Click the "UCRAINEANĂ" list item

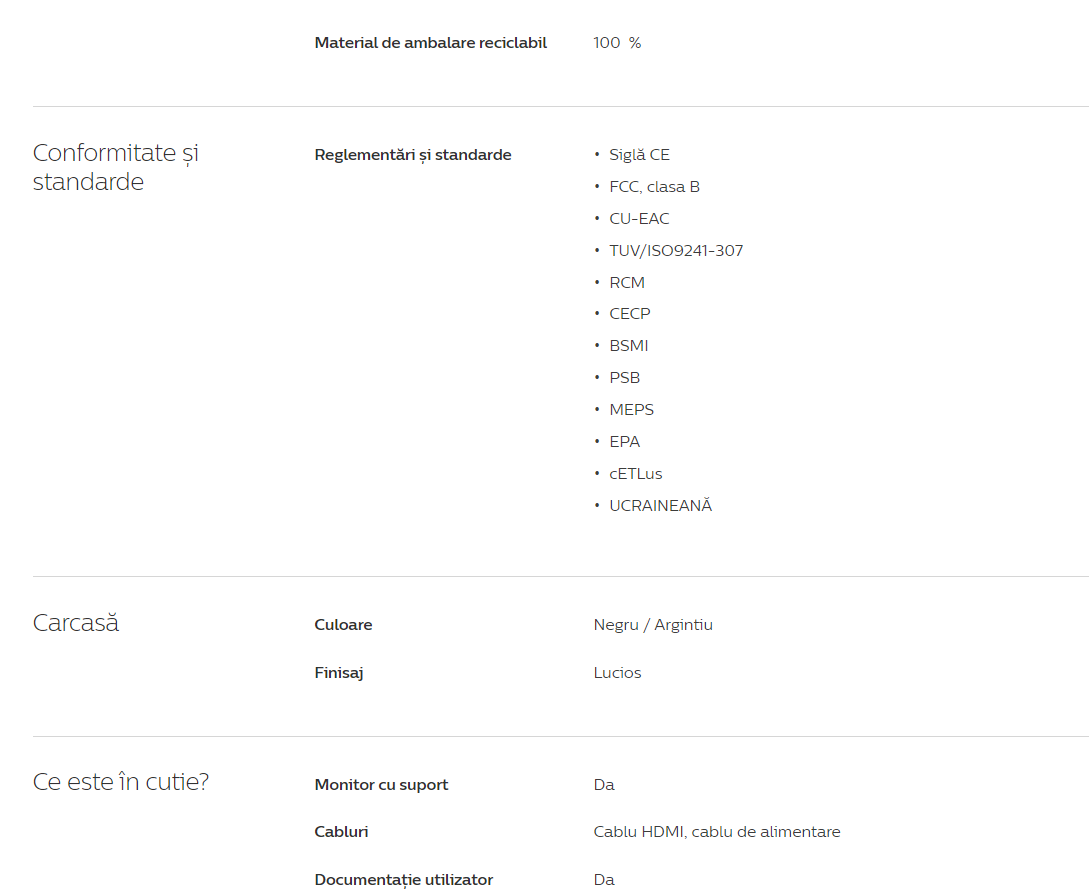[660, 506]
